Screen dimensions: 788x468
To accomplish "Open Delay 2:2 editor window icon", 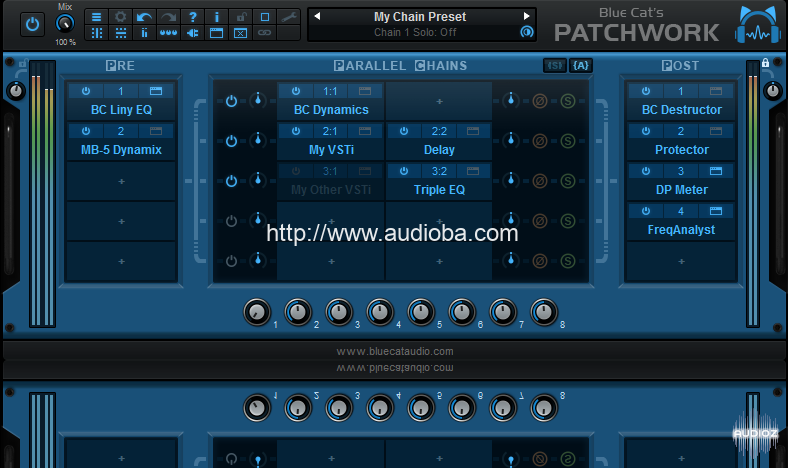I will (x=473, y=131).
